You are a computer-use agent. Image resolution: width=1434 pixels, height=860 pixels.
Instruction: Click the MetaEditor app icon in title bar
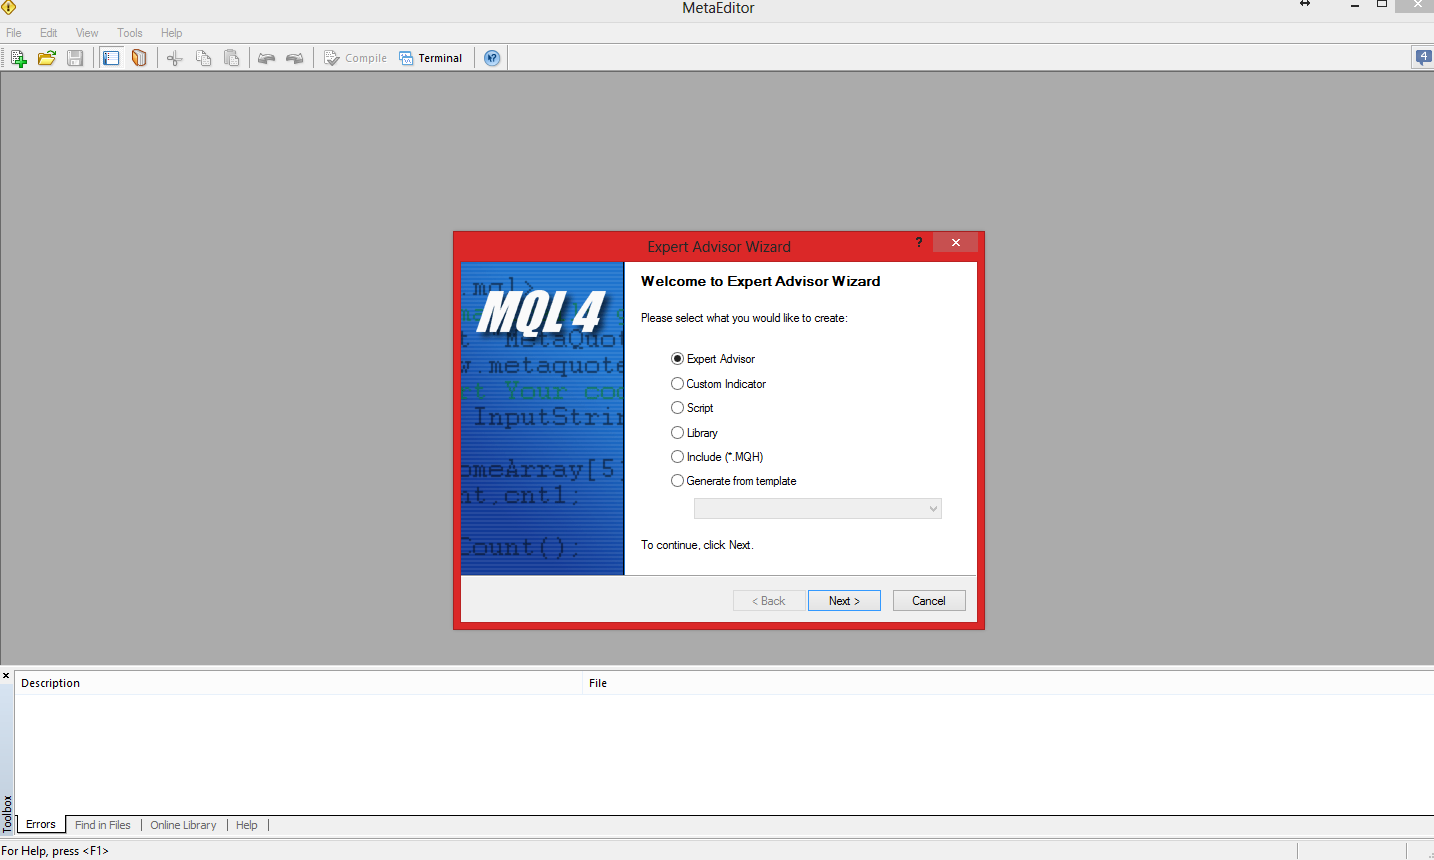(x=9, y=8)
